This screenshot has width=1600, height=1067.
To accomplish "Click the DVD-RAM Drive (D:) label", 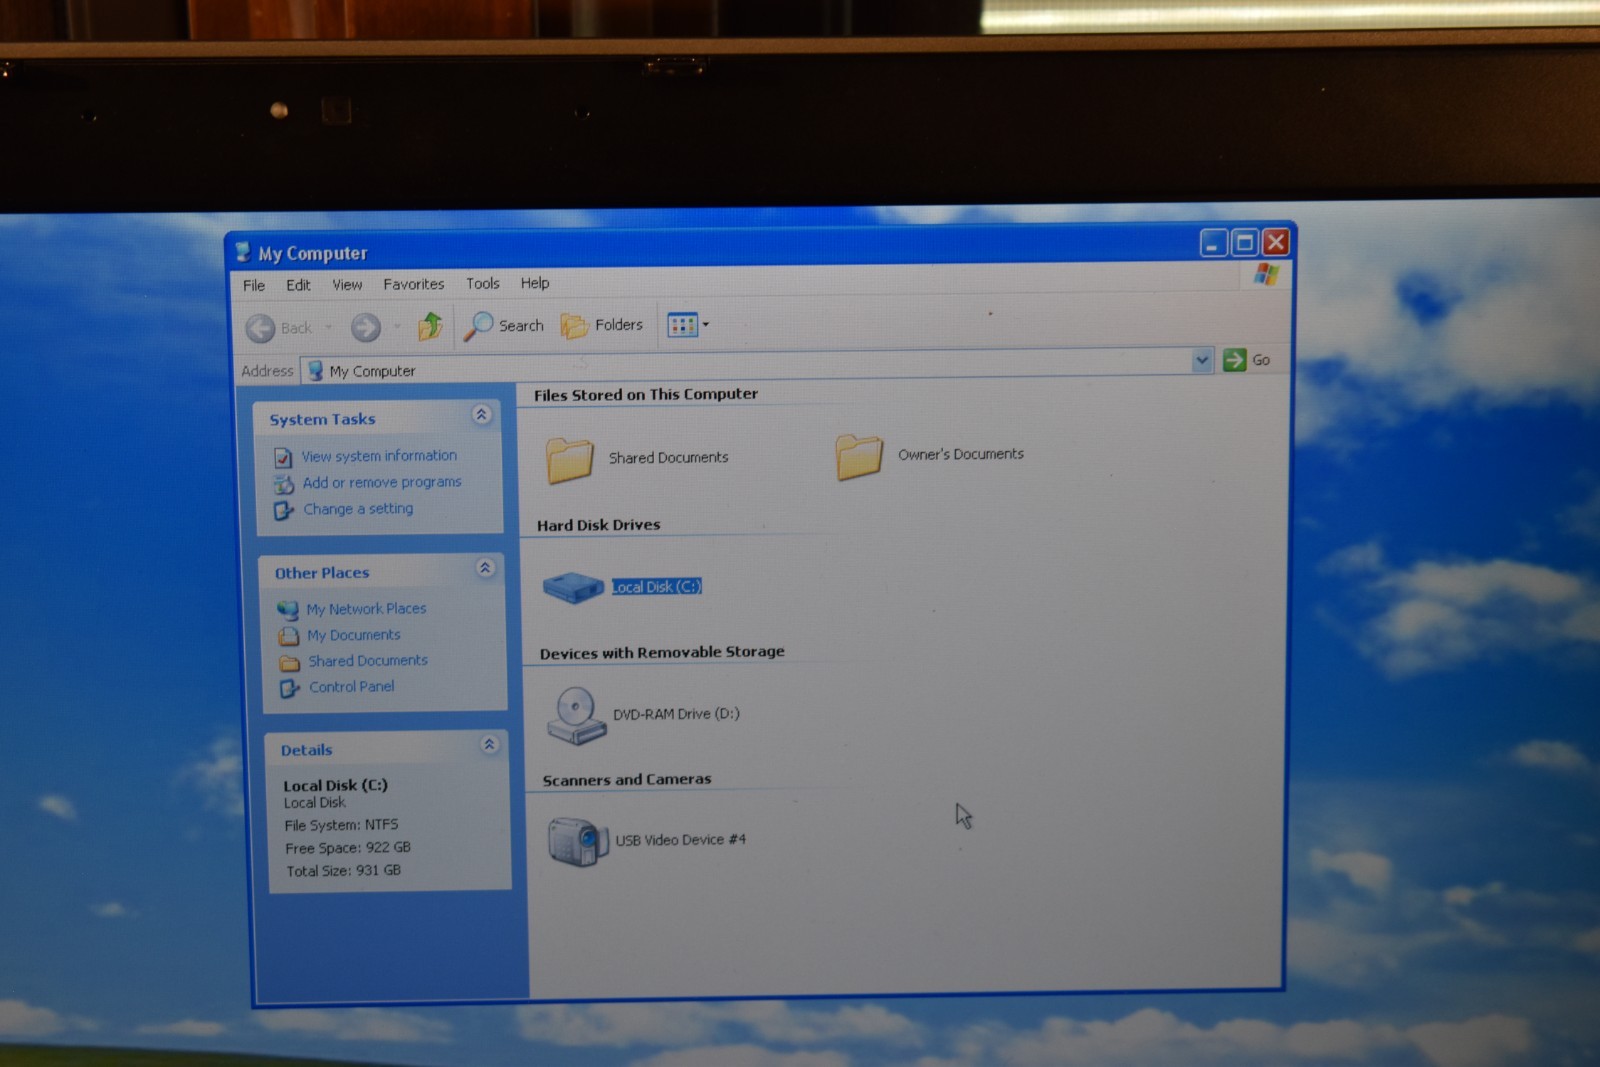I will point(676,714).
